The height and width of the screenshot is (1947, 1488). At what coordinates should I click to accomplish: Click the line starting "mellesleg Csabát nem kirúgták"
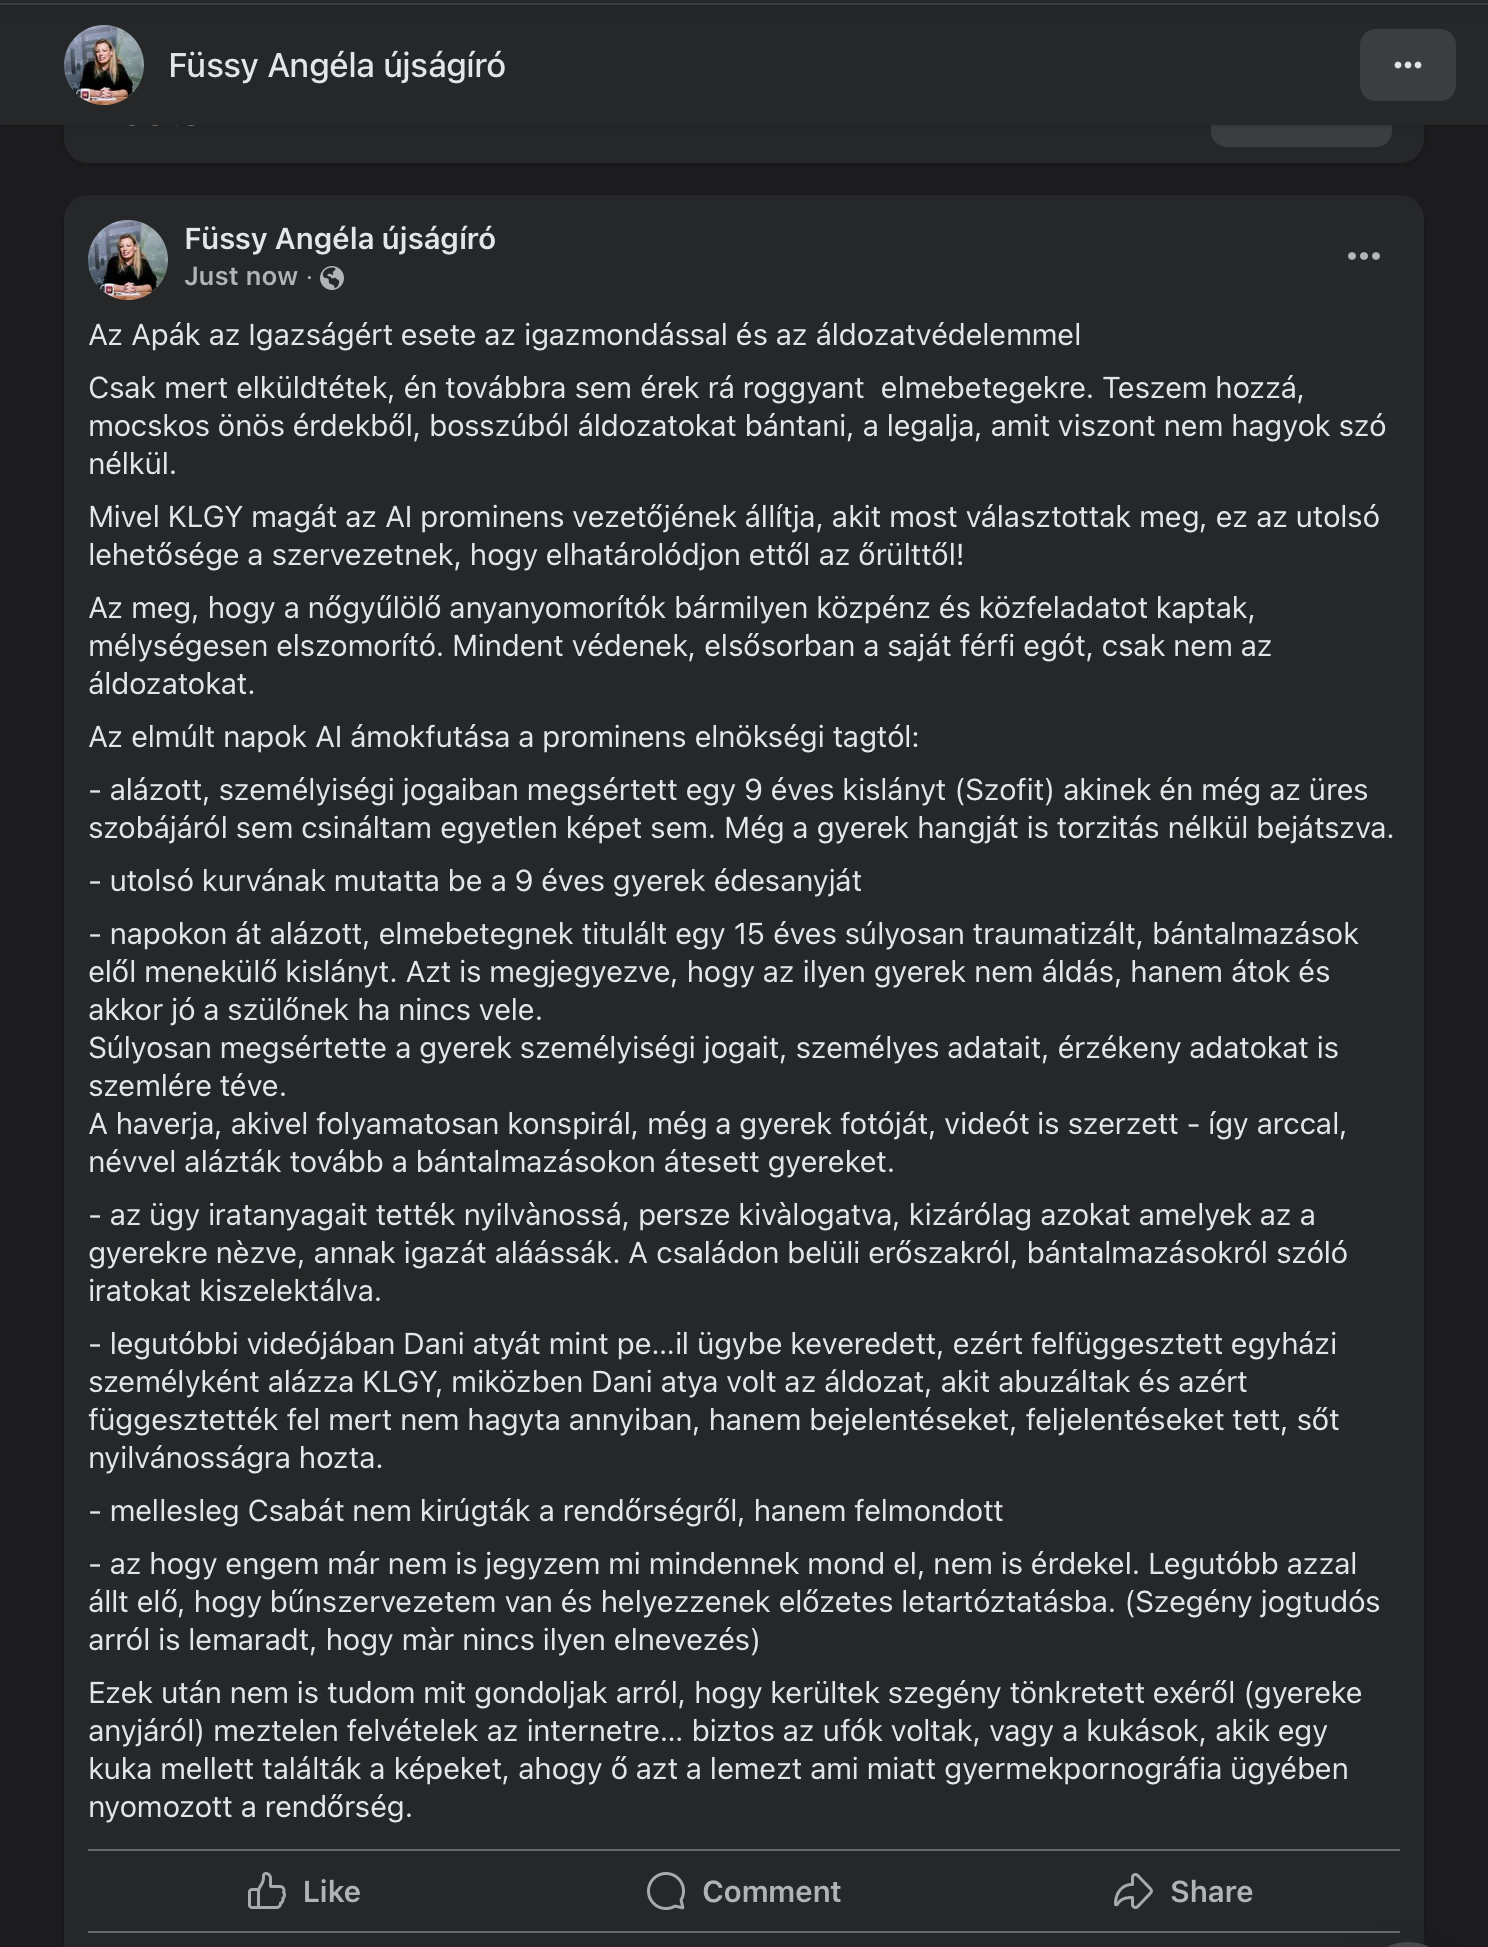546,1510
